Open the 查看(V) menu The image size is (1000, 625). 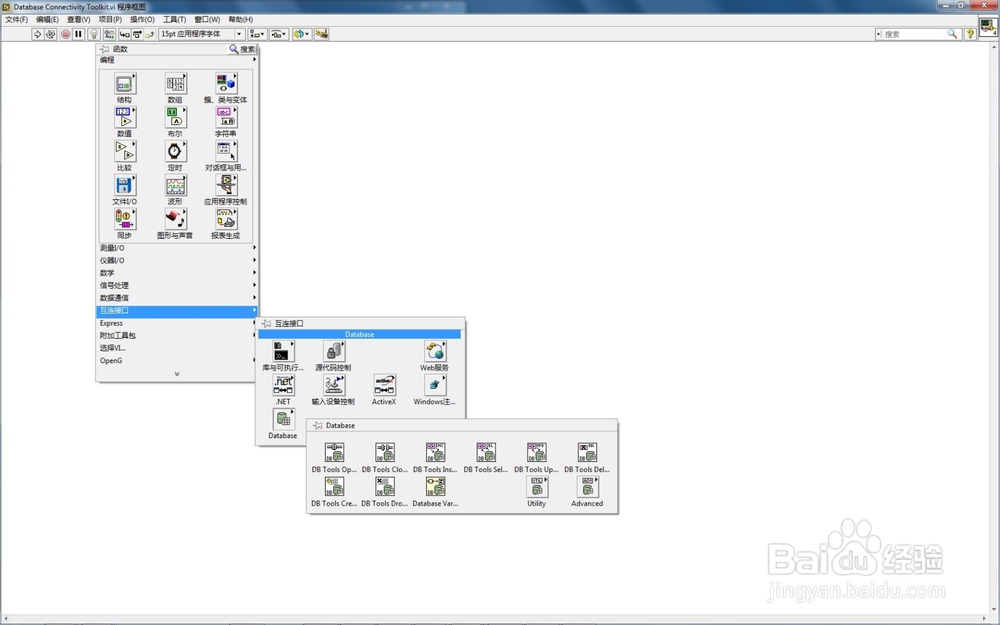(x=78, y=19)
